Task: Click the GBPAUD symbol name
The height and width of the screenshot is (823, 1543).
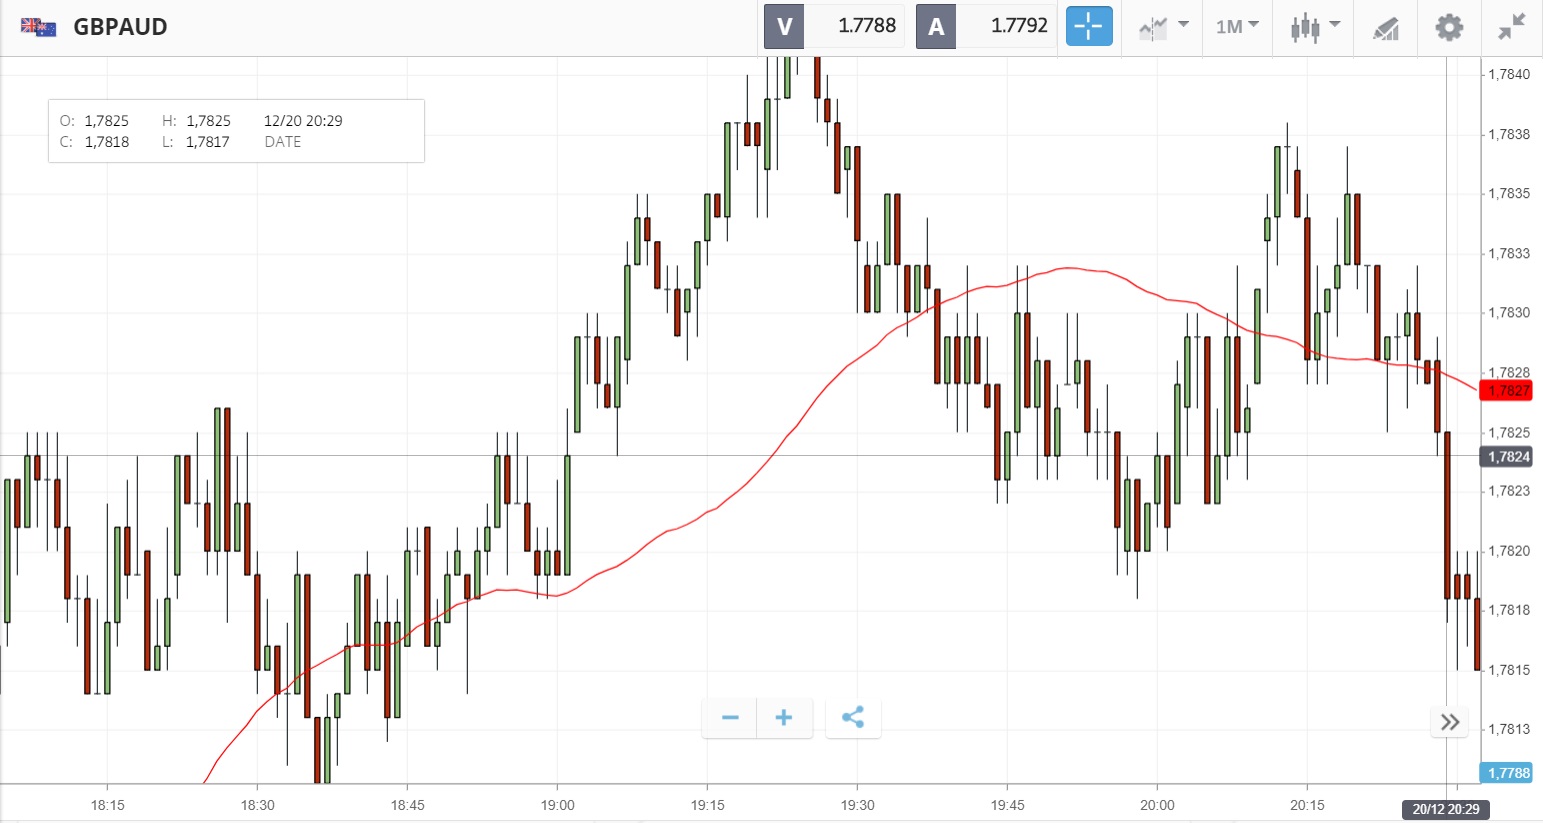Action: [120, 27]
